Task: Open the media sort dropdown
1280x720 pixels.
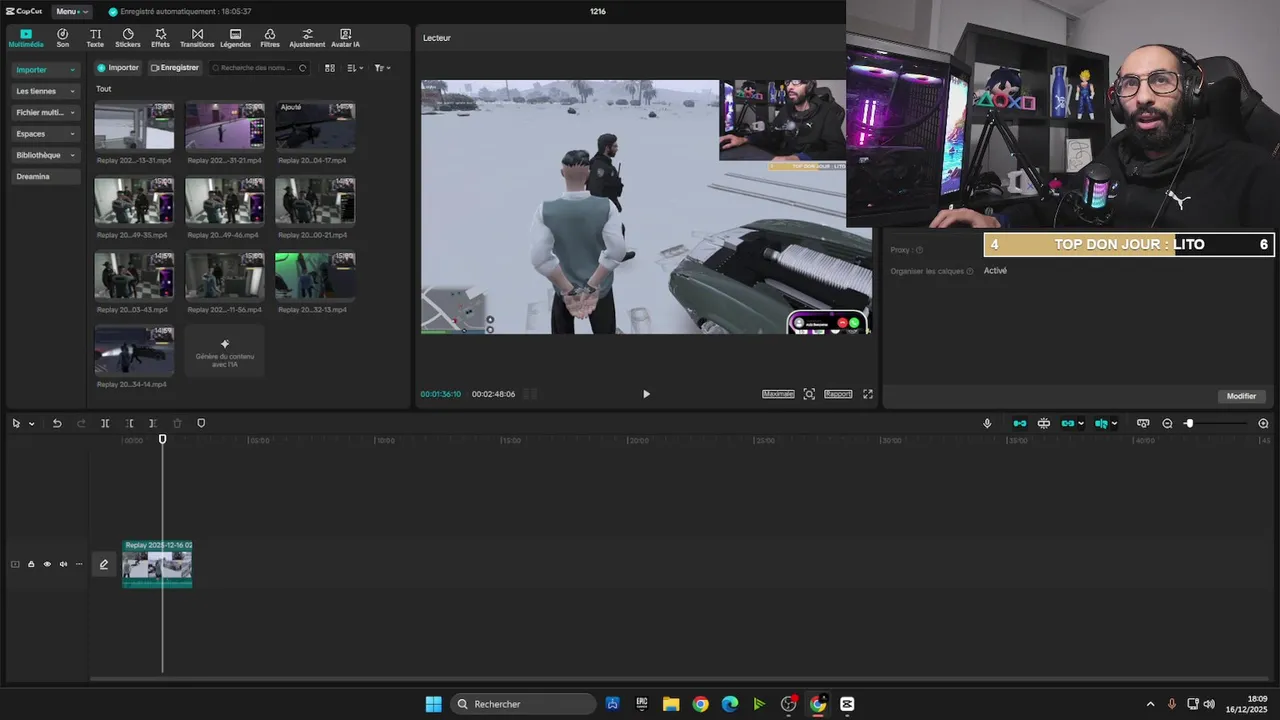Action: click(x=355, y=68)
